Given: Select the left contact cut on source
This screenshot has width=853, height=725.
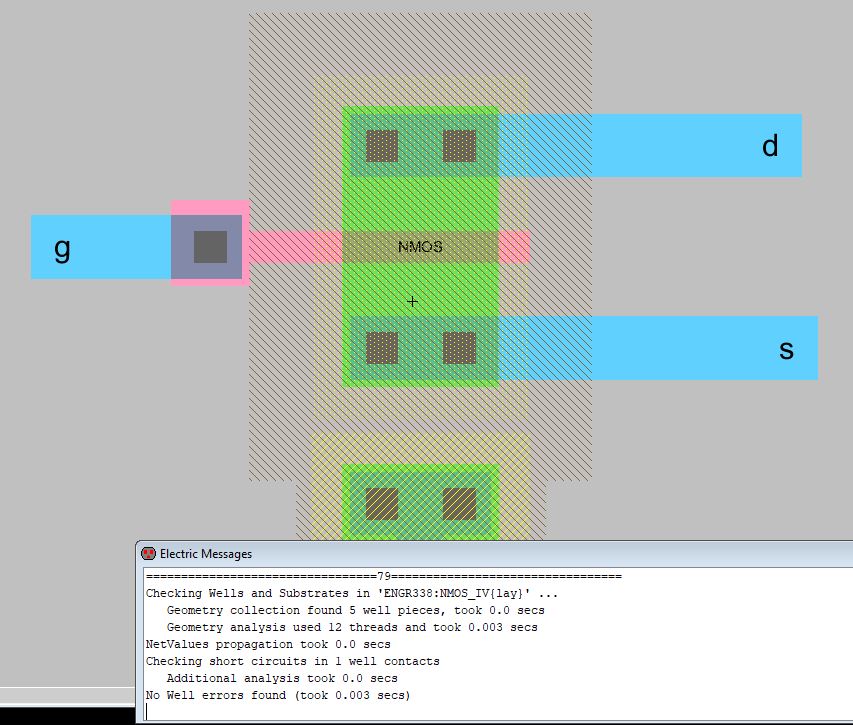Looking at the screenshot, I should tap(382, 348).
